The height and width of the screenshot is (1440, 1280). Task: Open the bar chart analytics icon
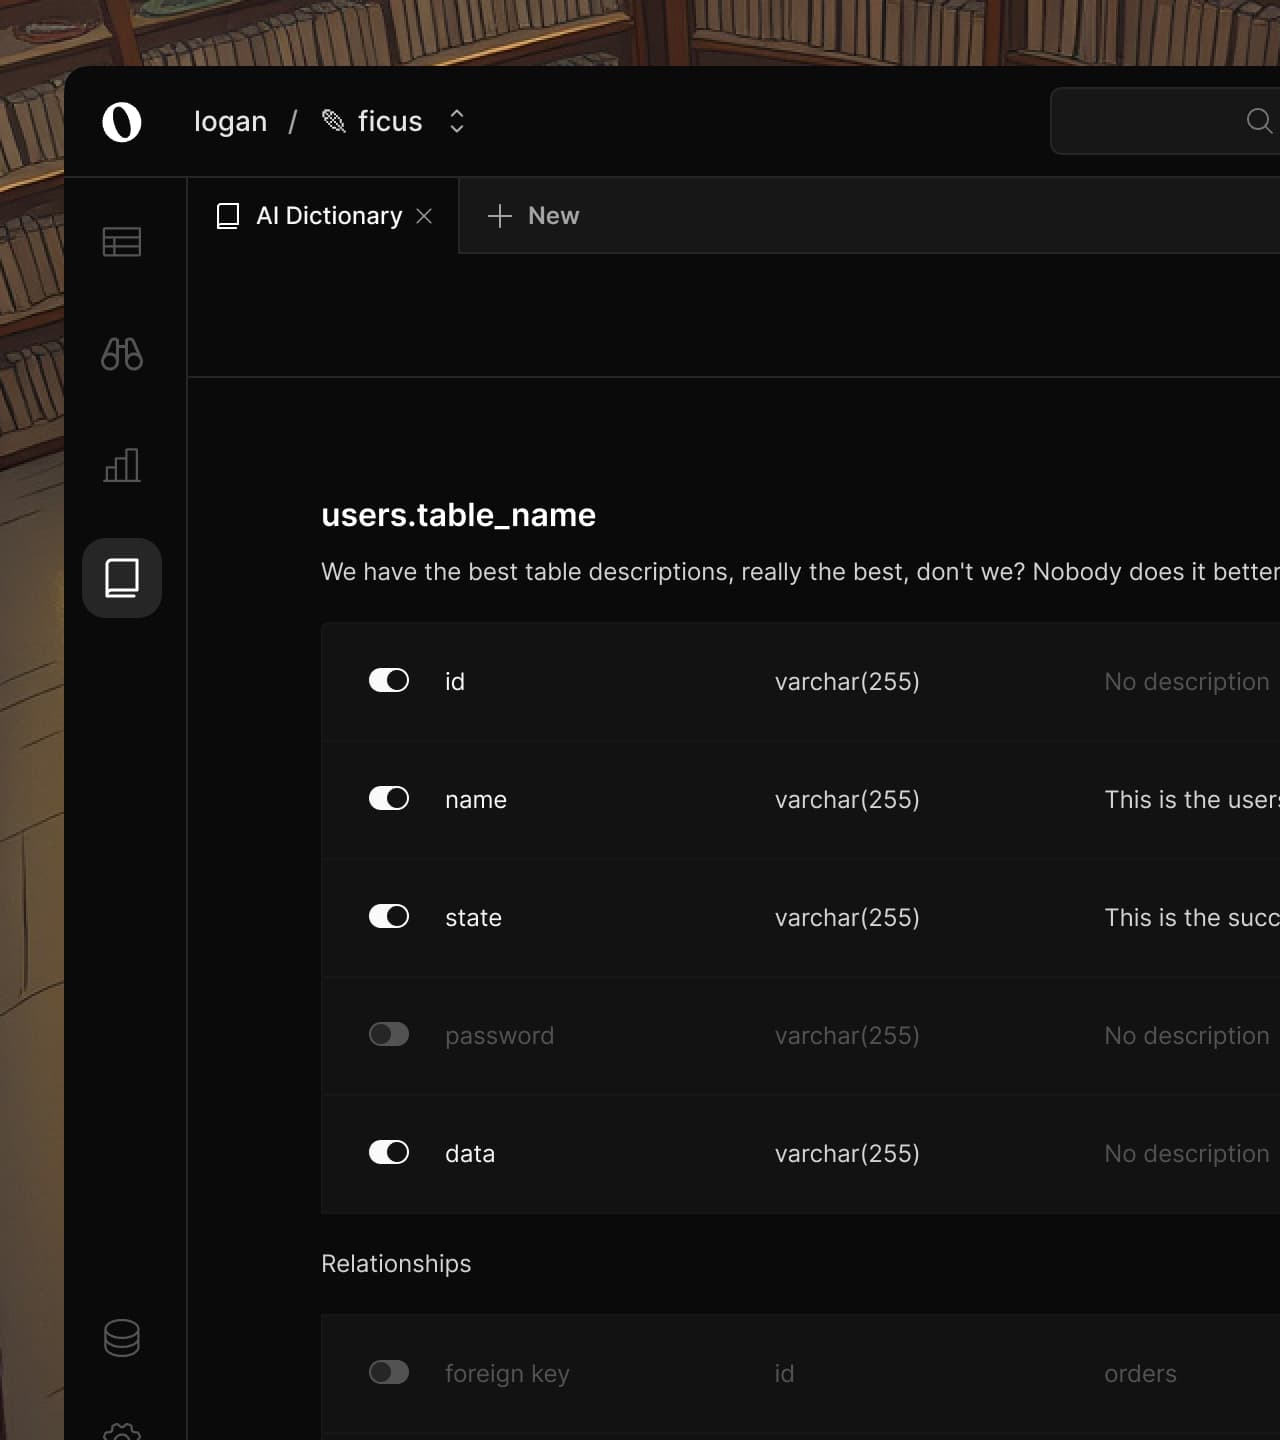pos(122,465)
